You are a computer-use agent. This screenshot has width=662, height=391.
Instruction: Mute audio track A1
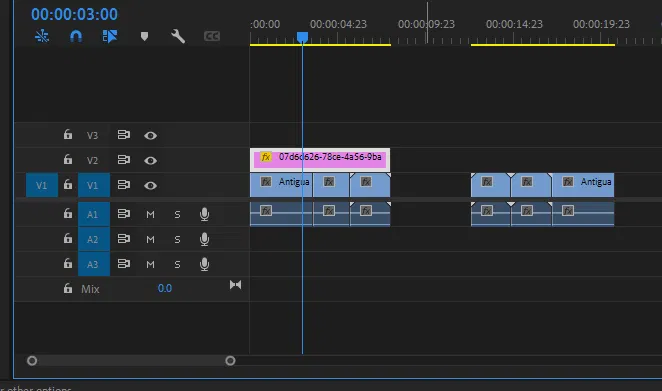[x=150, y=215]
